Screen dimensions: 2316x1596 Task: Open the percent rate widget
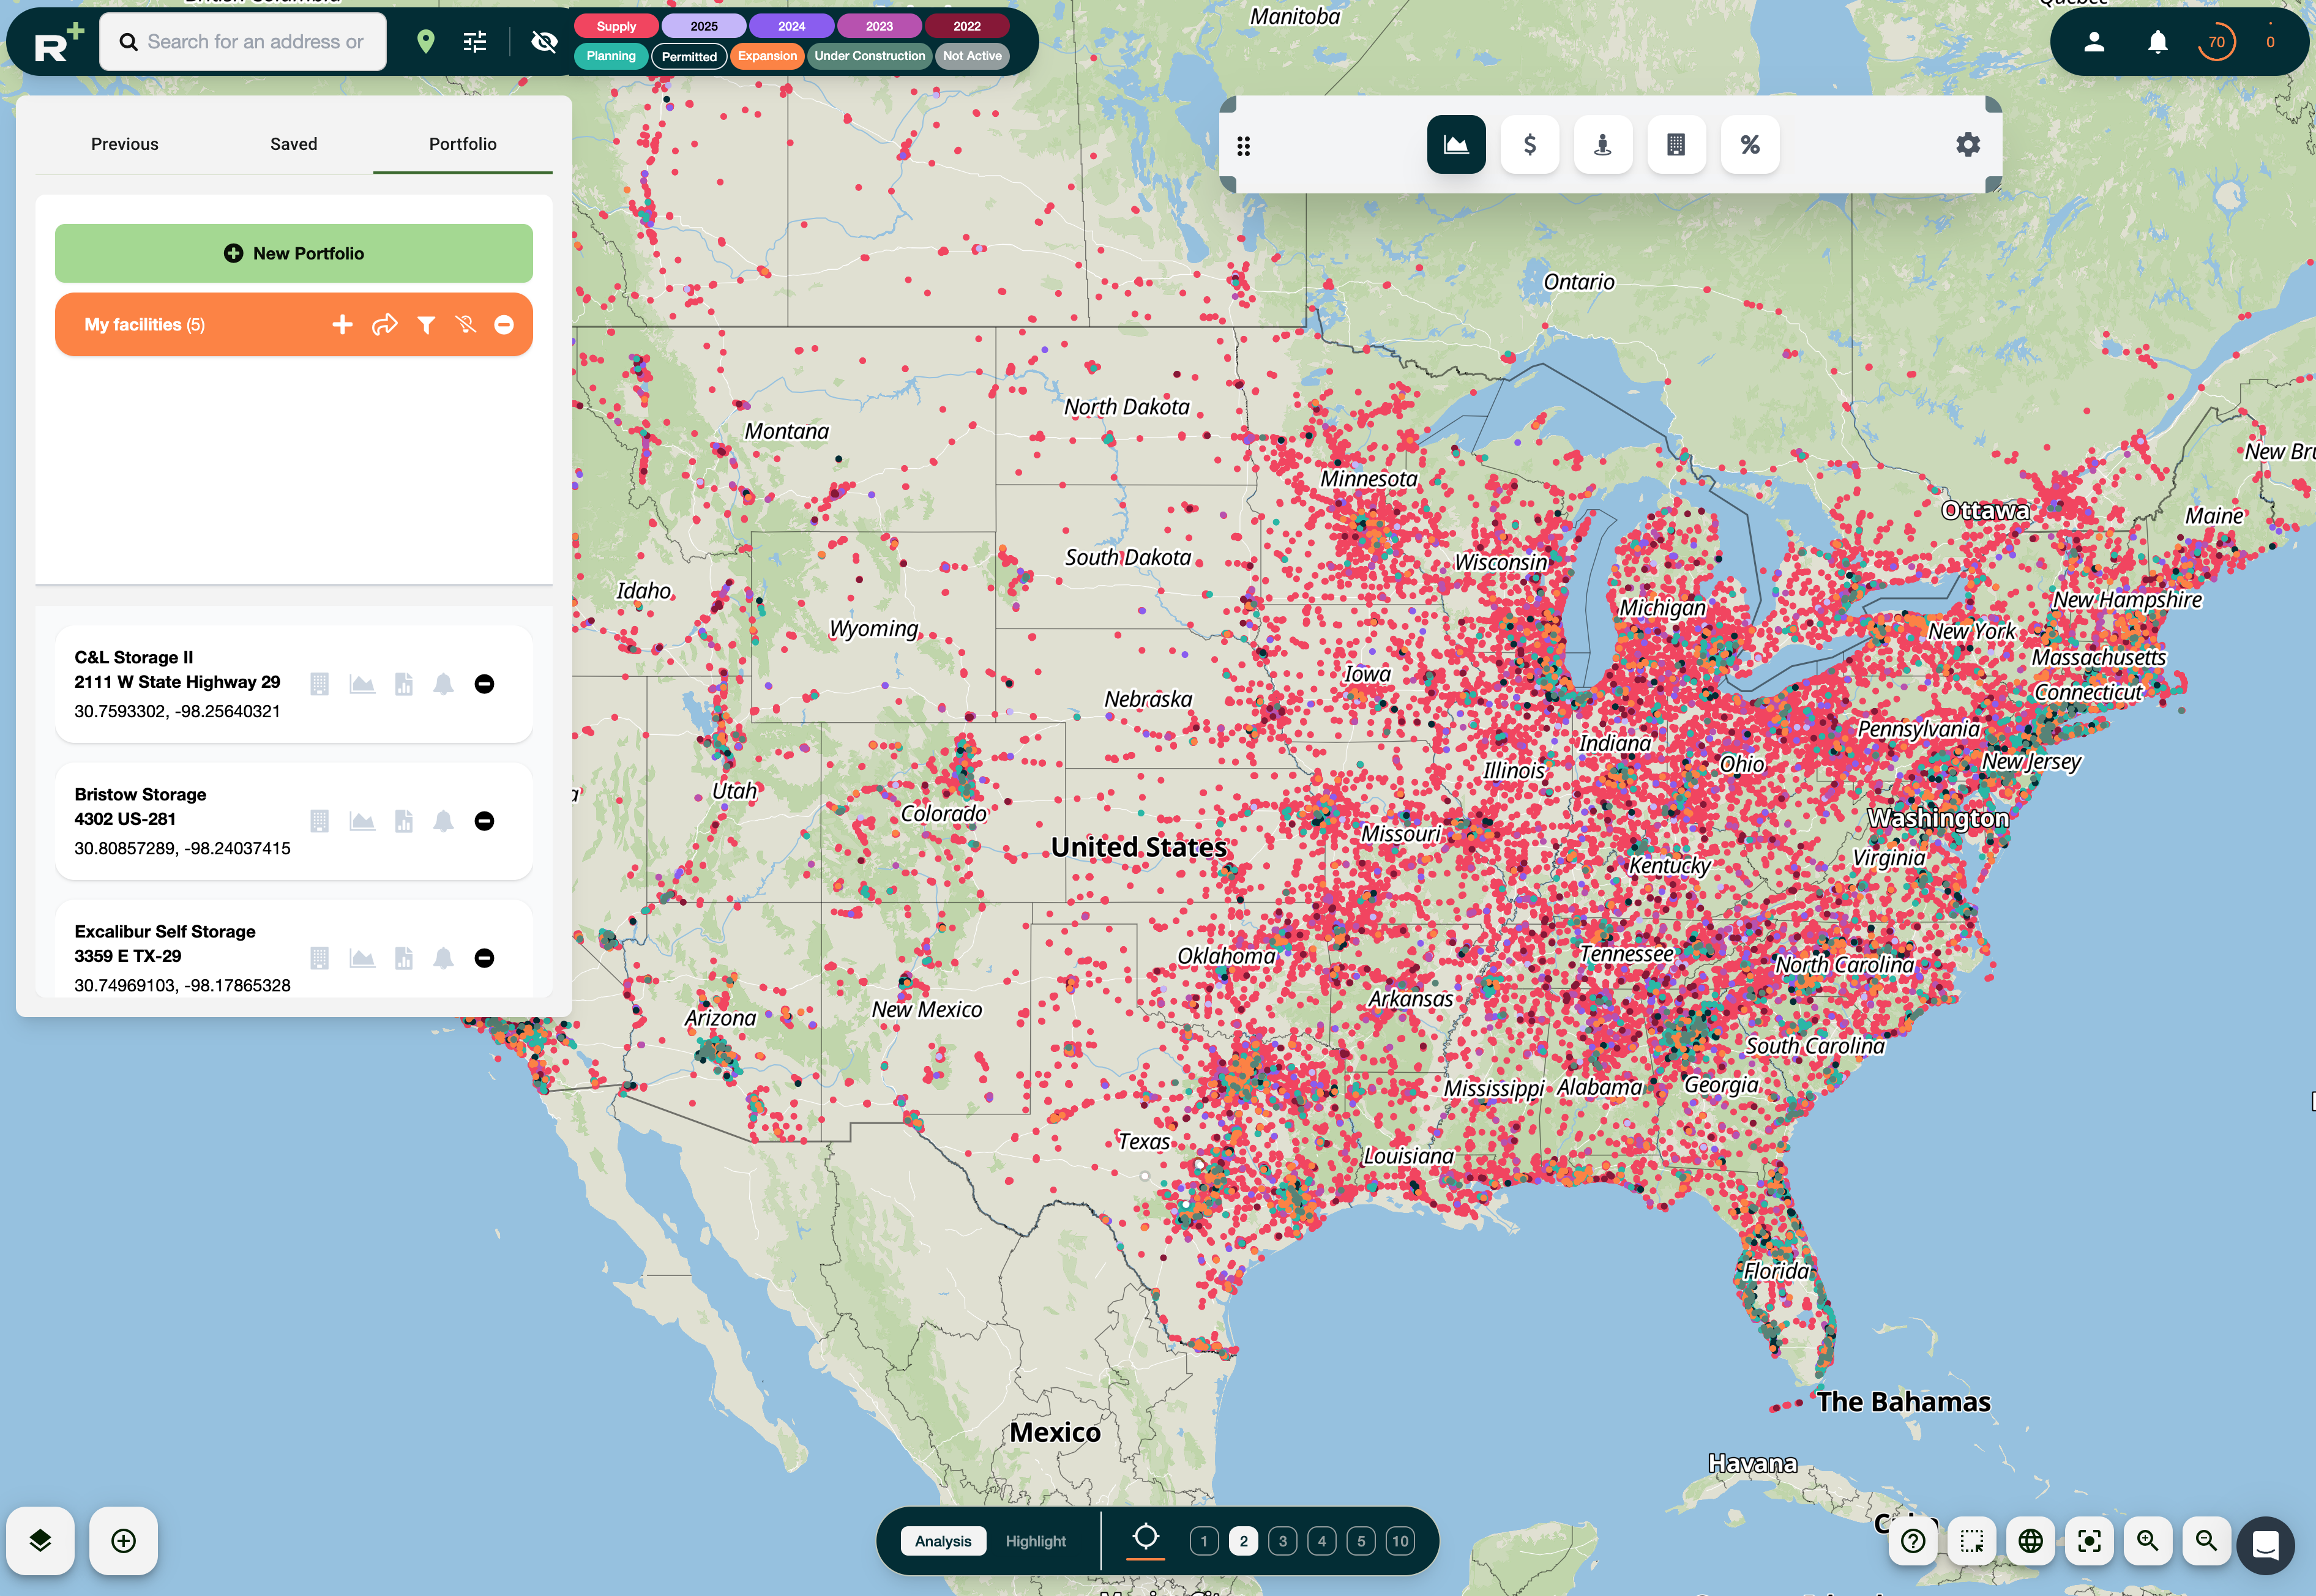pos(1749,145)
